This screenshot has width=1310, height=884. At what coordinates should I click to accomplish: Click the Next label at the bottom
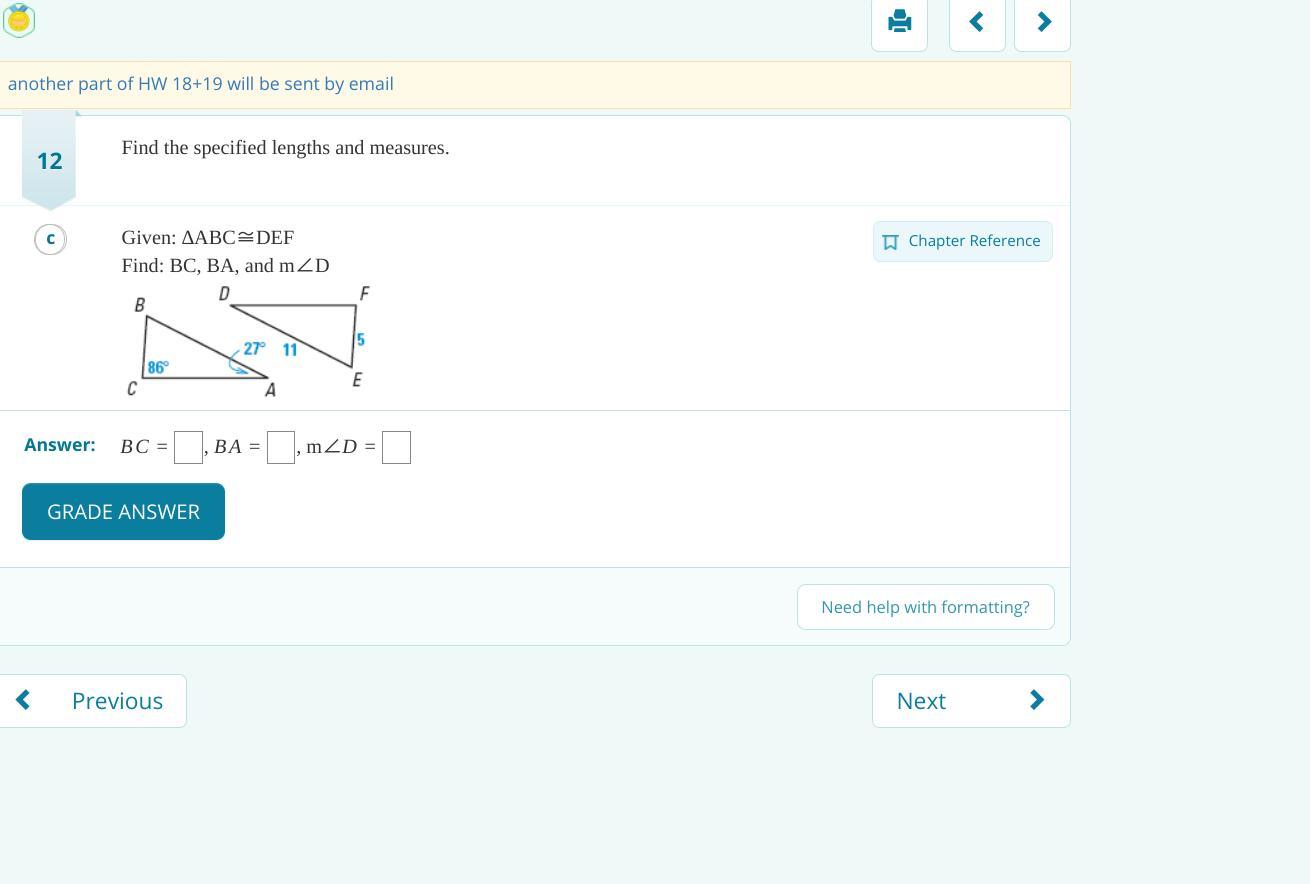[x=921, y=700]
